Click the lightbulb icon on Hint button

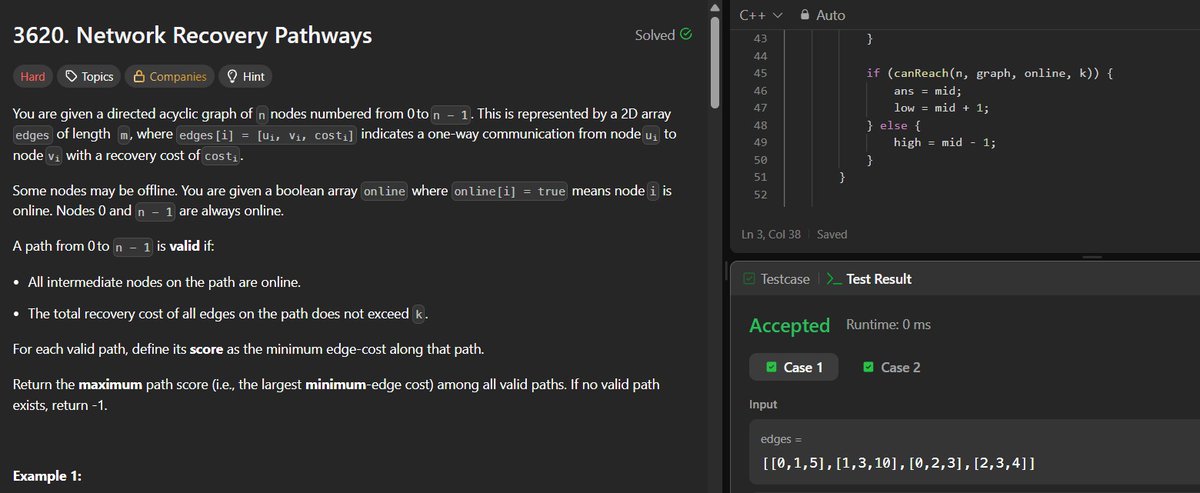point(232,76)
